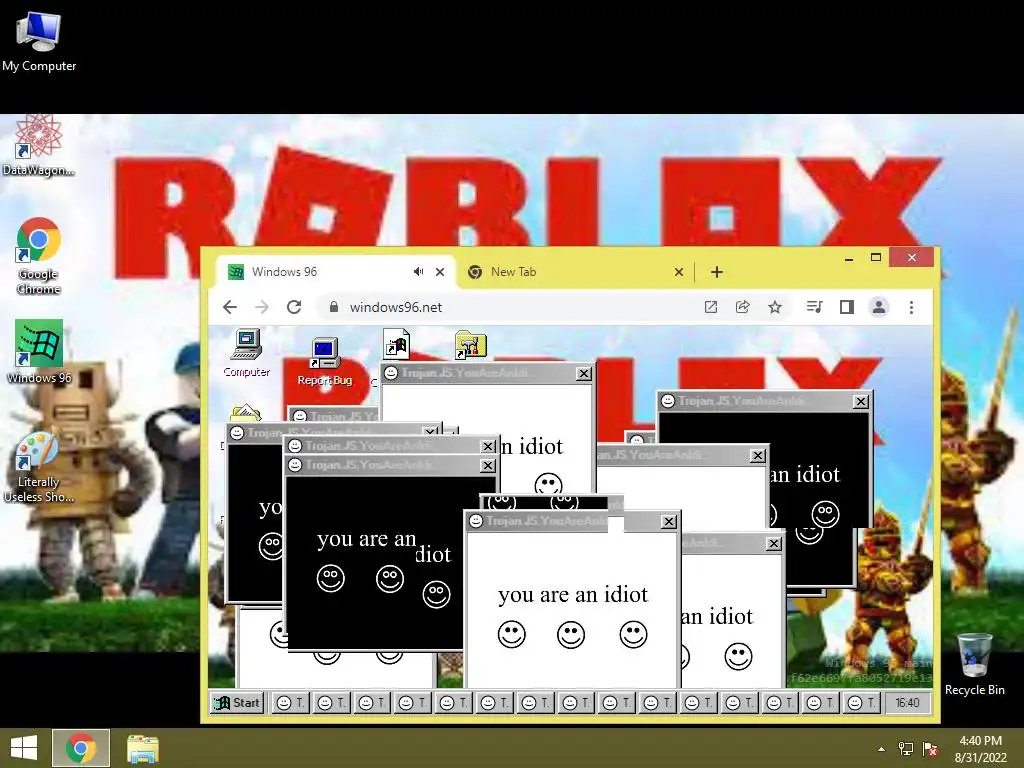Close top-right black Trojan.JS window
The image size is (1024, 768).
tap(861, 402)
